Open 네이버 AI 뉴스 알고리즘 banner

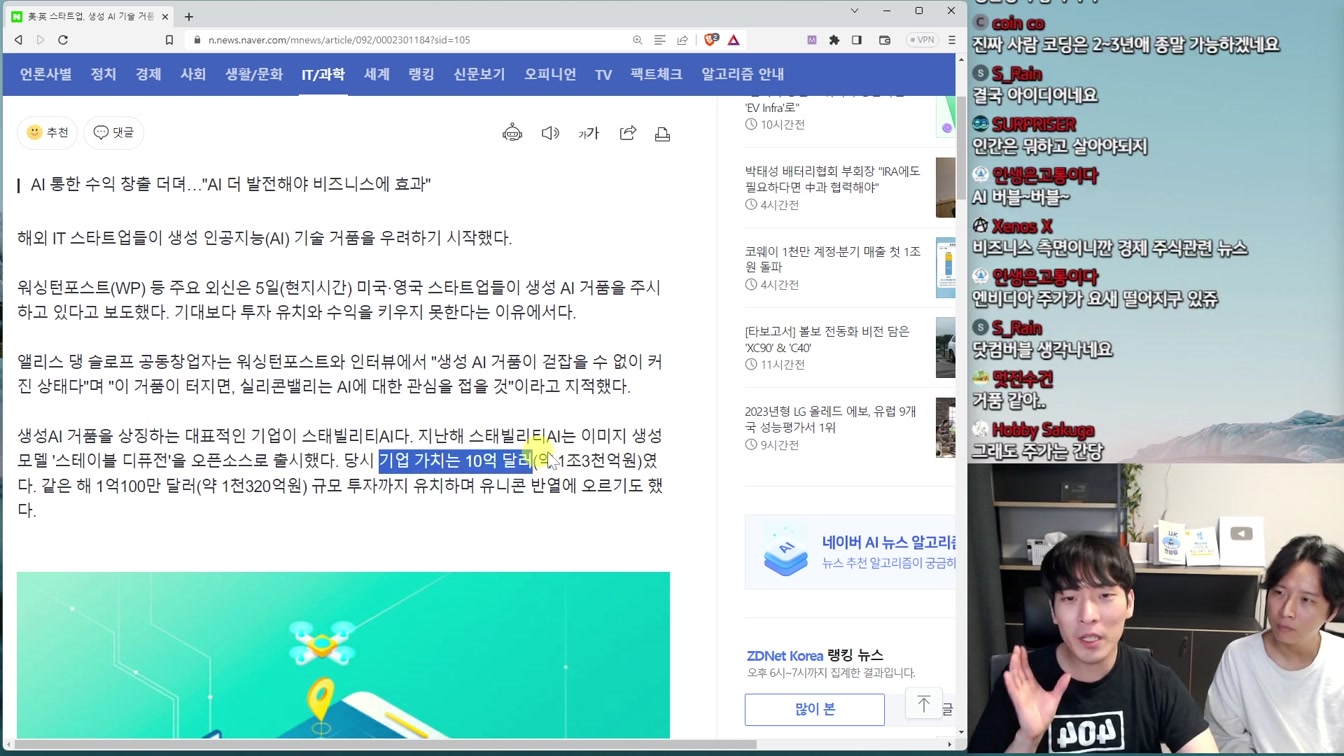click(851, 552)
